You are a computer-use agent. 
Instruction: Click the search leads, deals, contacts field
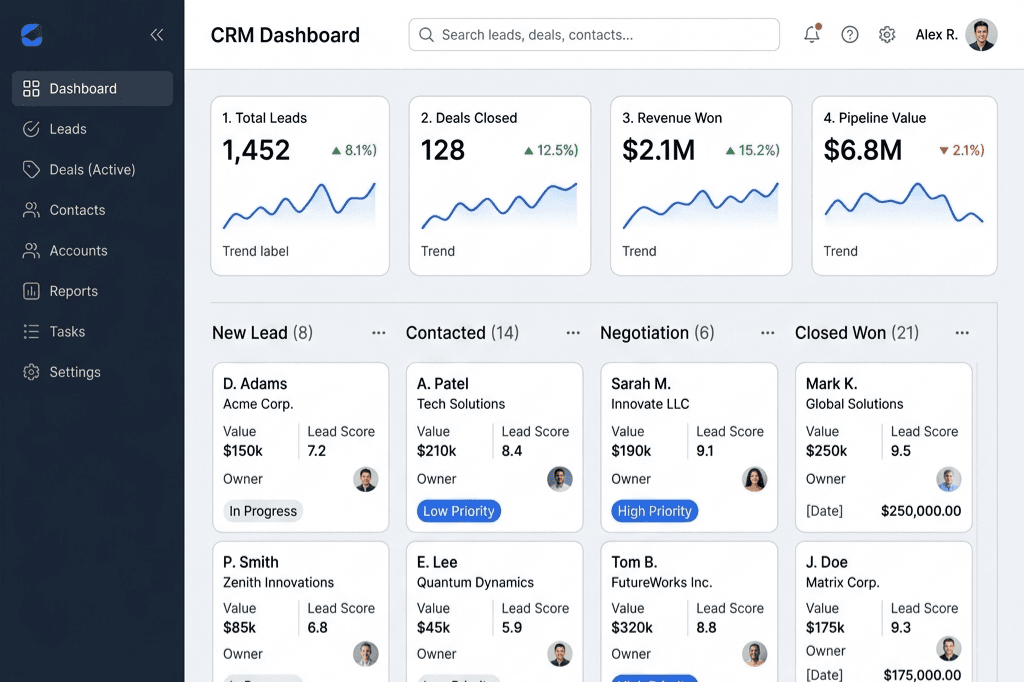pyautogui.click(x=594, y=34)
